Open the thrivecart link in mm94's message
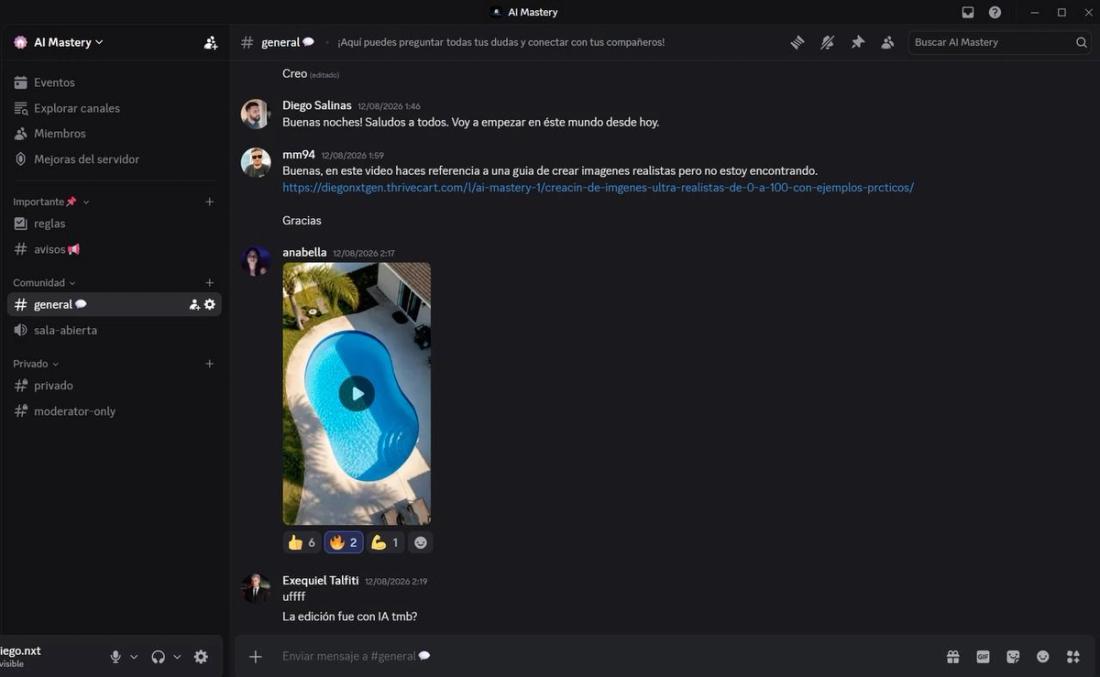 point(598,187)
